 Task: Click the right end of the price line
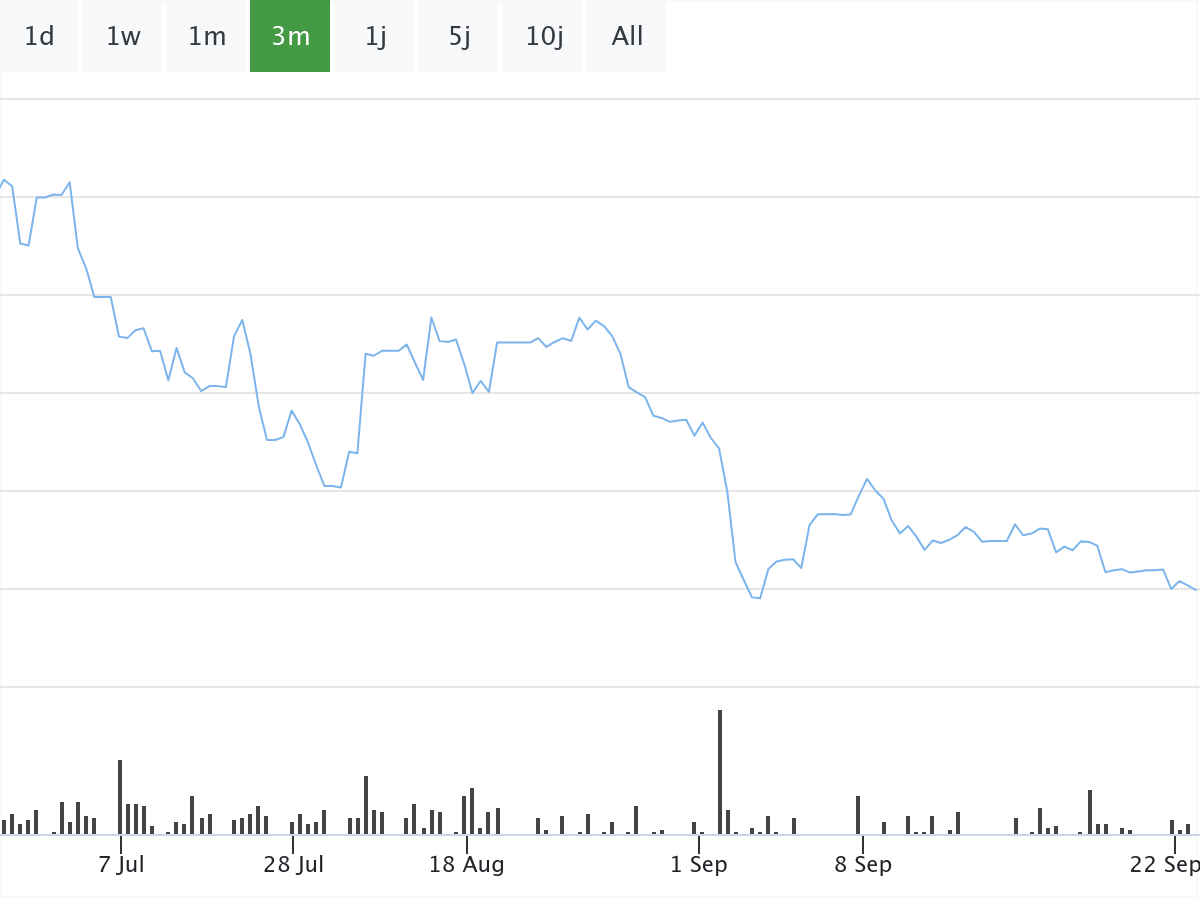tap(1196, 589)
